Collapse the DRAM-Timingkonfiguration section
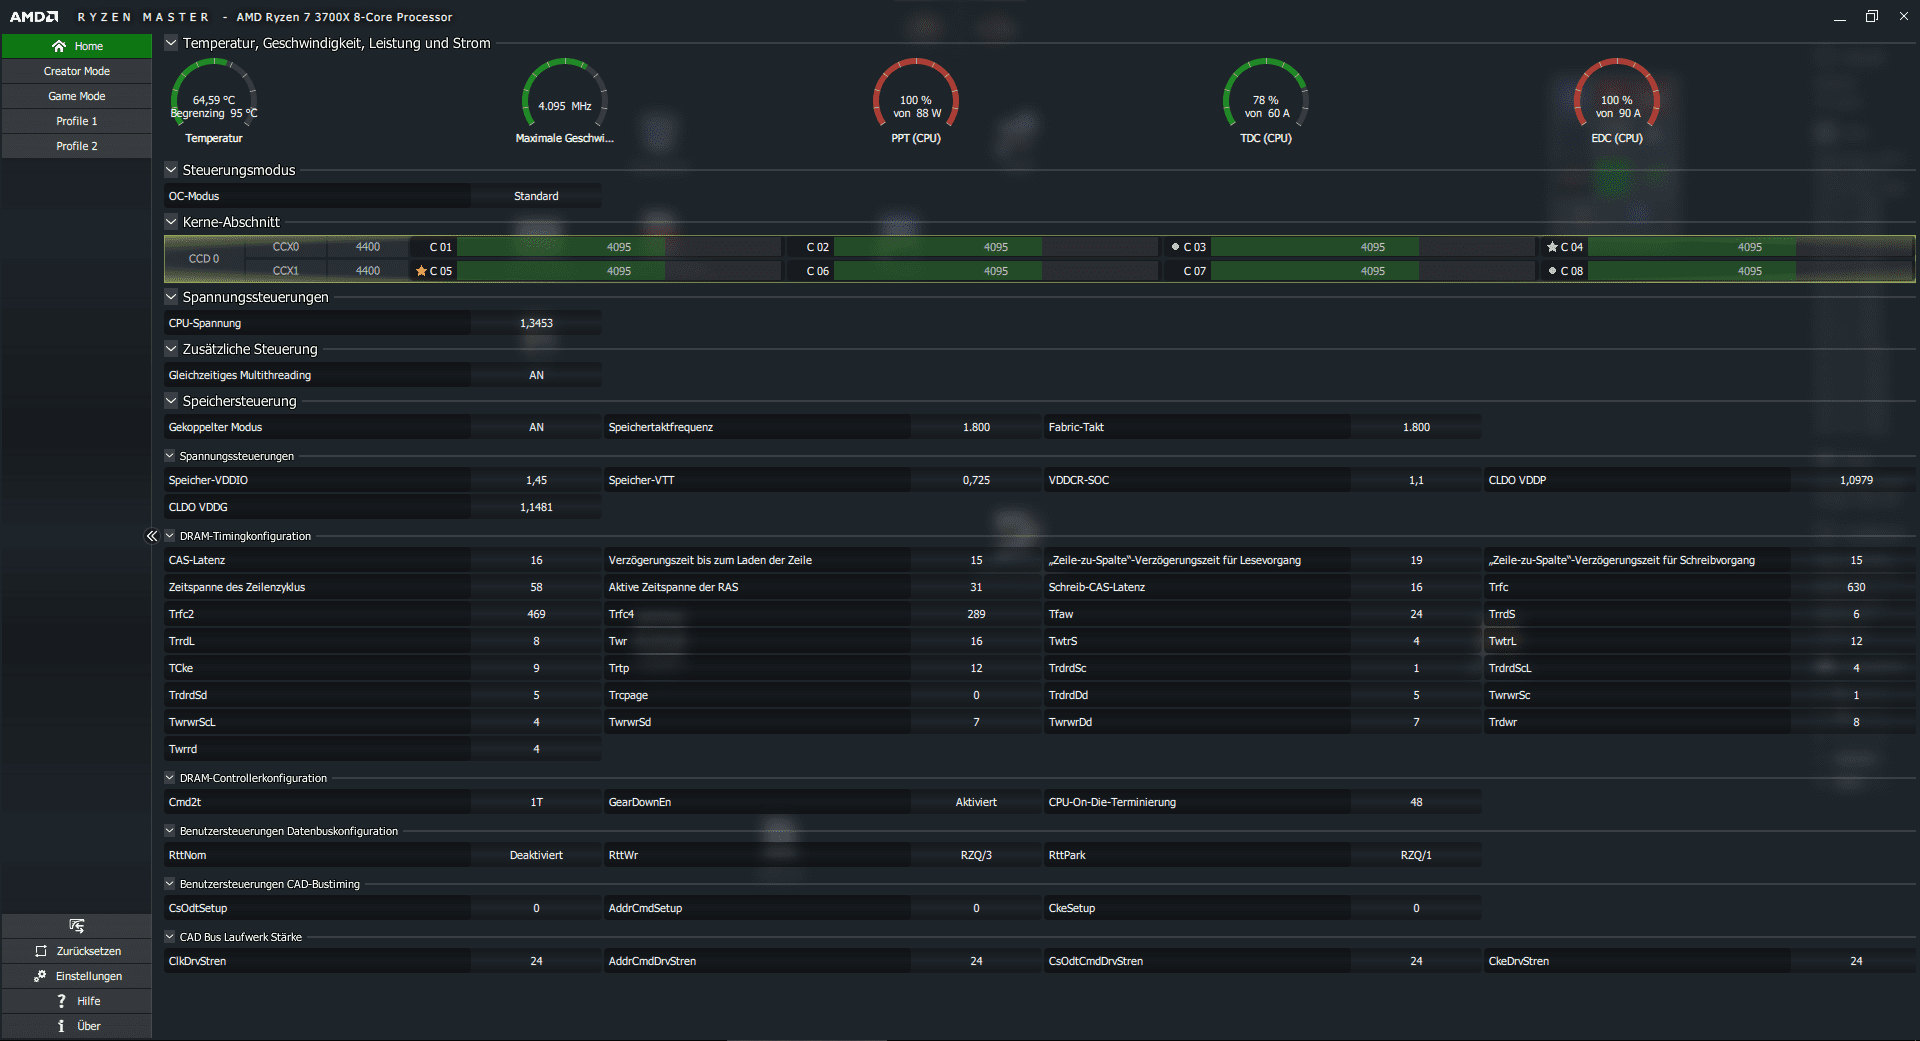This screenshot has width=1920, height=1041. pyautogui.click(x=170, y=536)
